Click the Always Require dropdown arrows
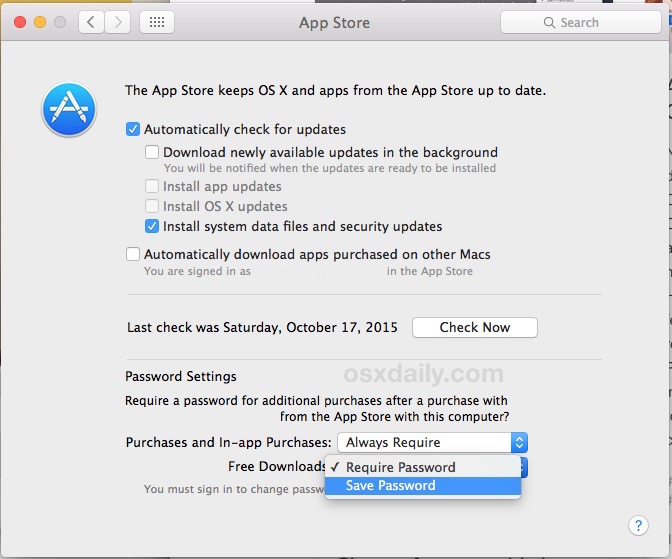672x559 pixels. pyautogui.click(x=519, y=442)
